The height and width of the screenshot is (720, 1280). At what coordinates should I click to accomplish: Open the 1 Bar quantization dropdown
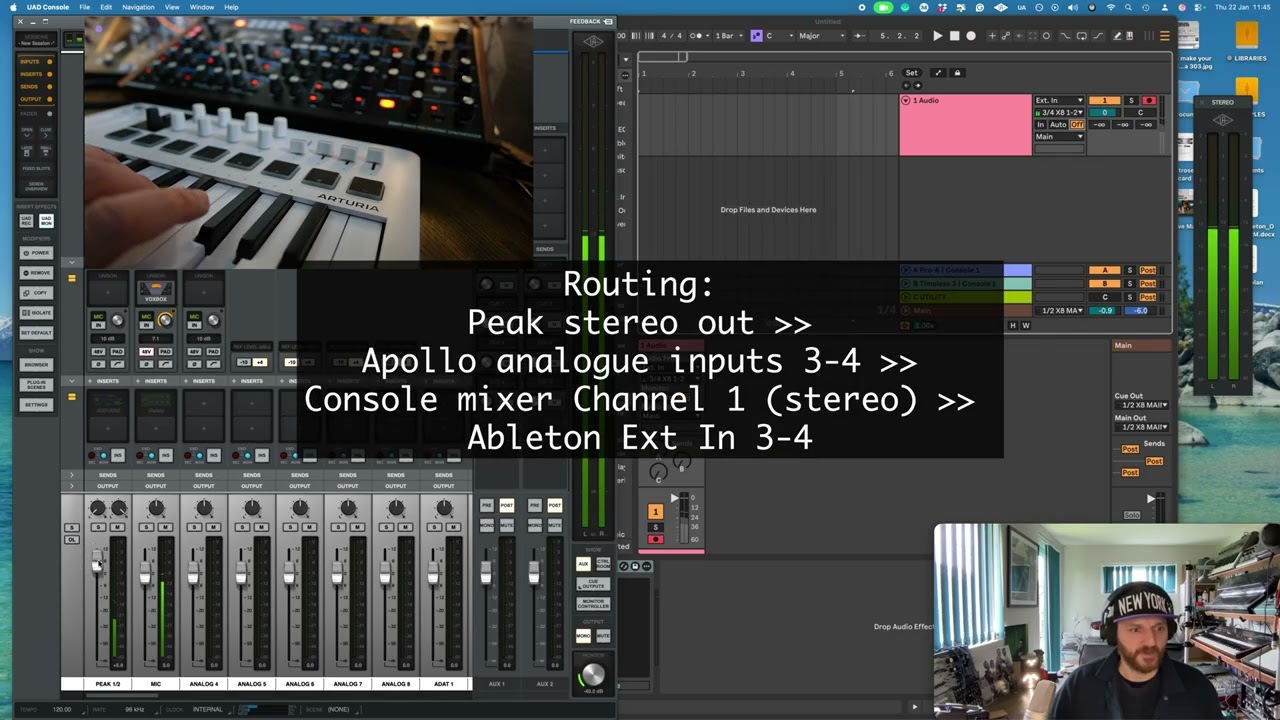[729, 36]
